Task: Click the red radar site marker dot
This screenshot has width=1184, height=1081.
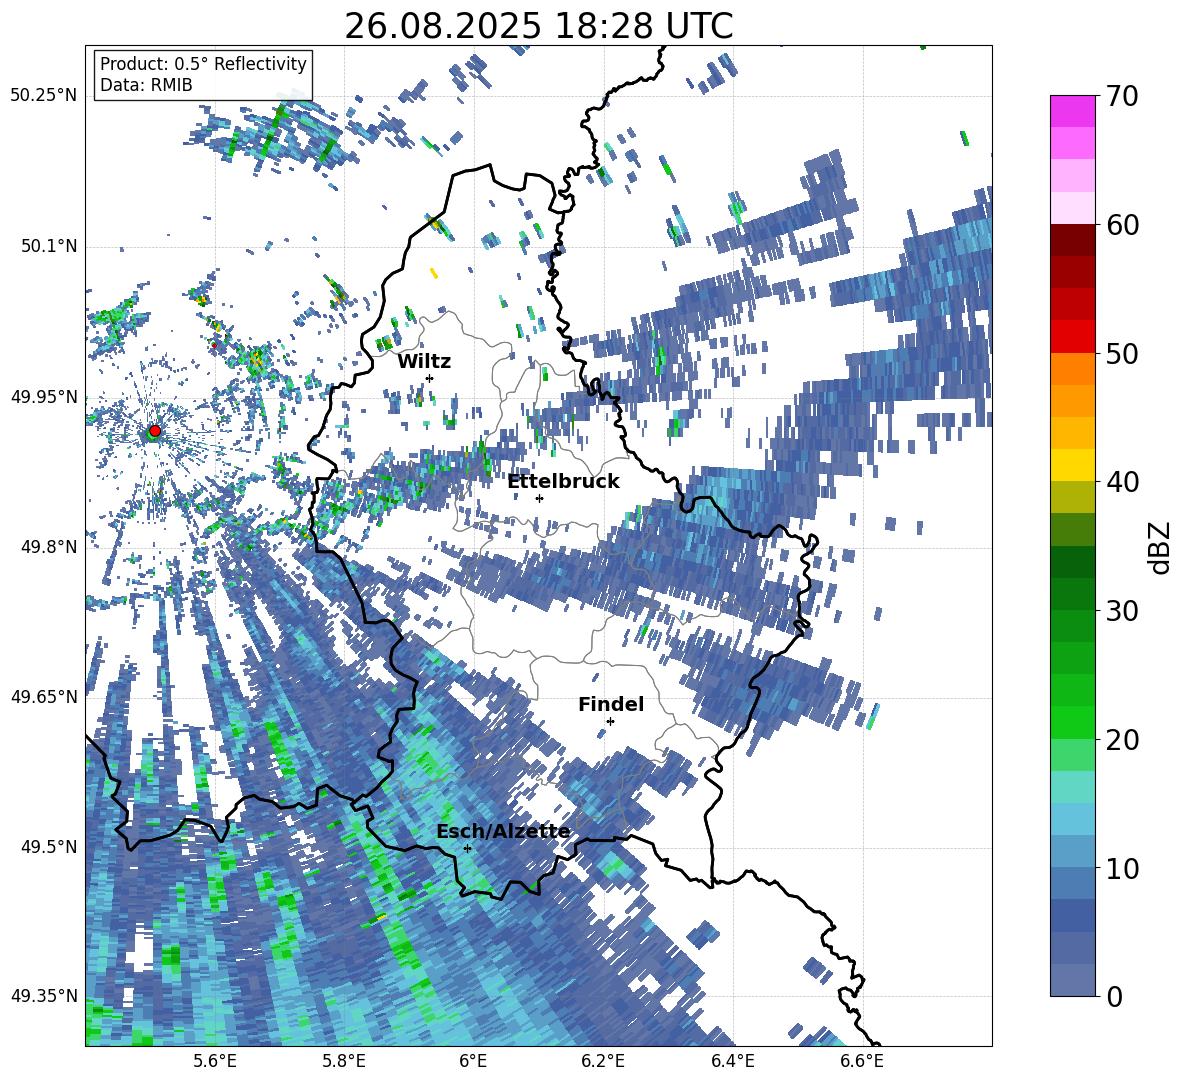Action: pos(155,430)
